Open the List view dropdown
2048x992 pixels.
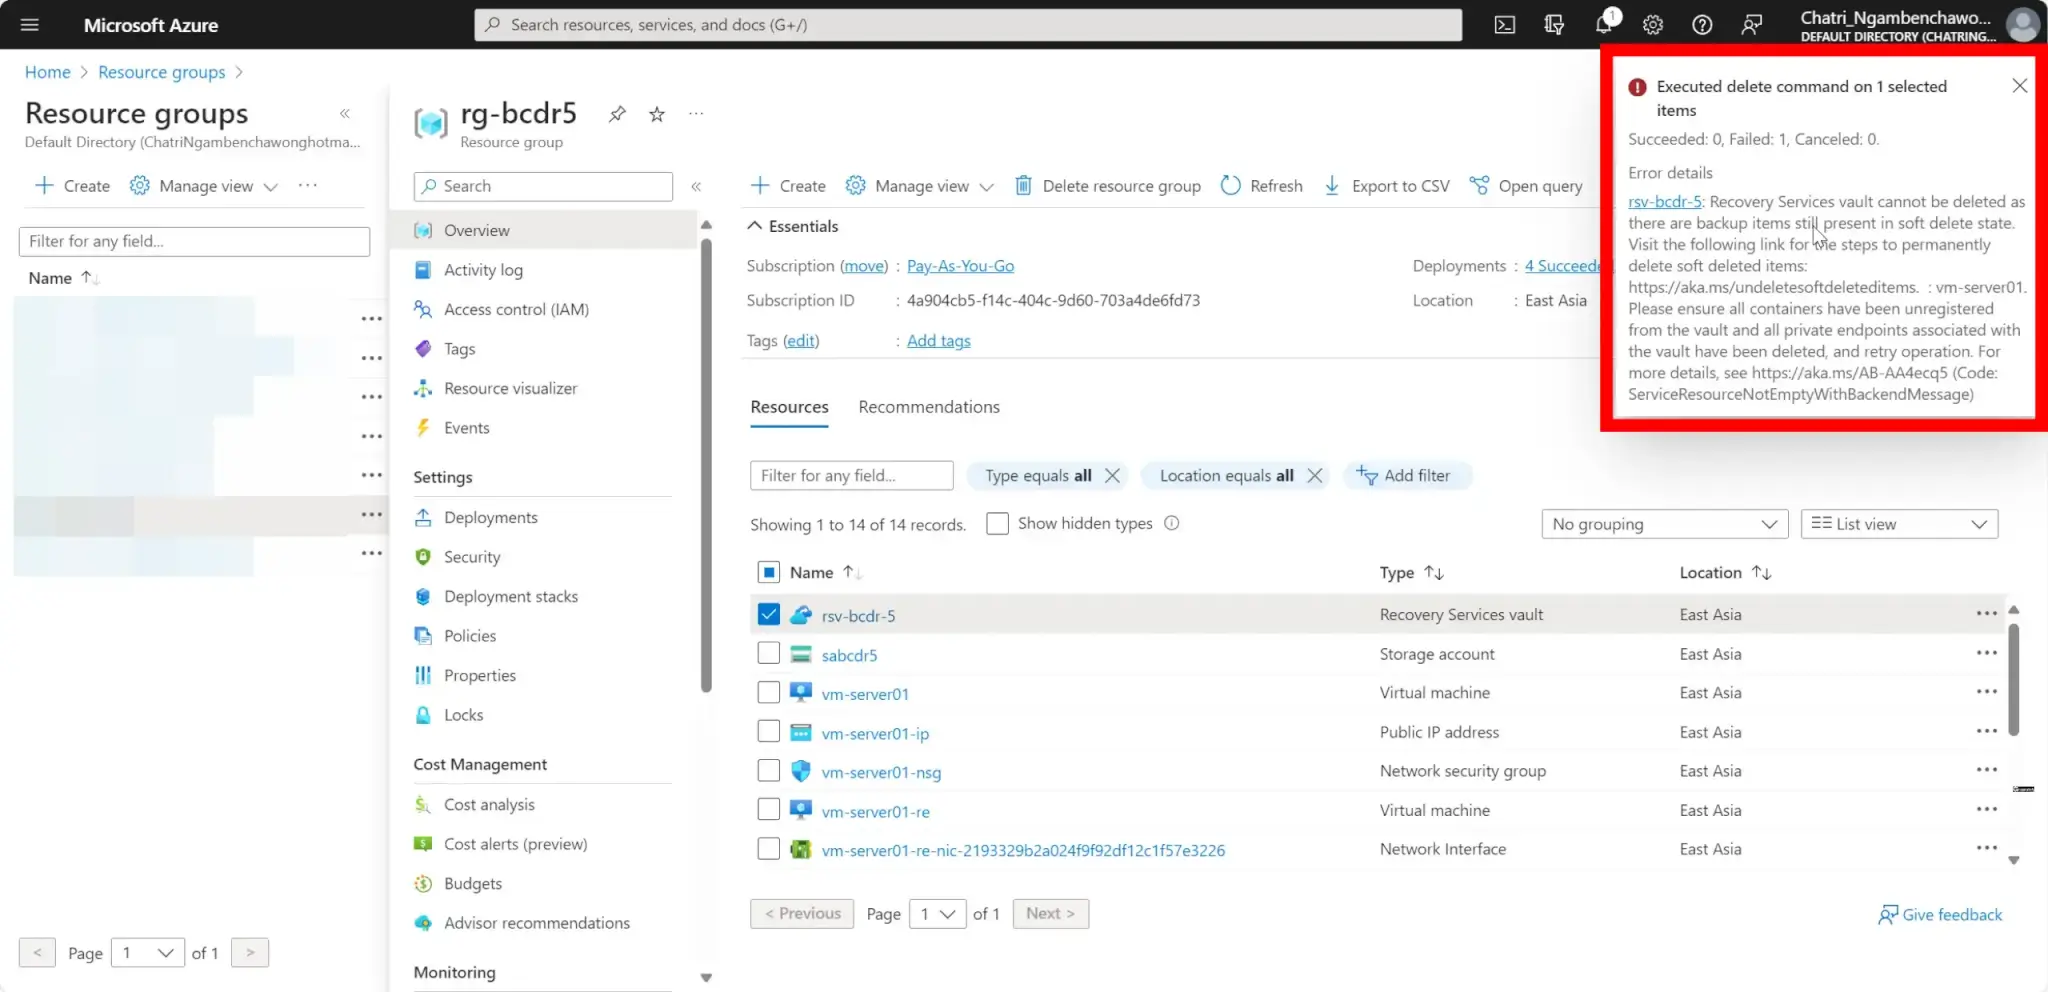coord(1899,524)
